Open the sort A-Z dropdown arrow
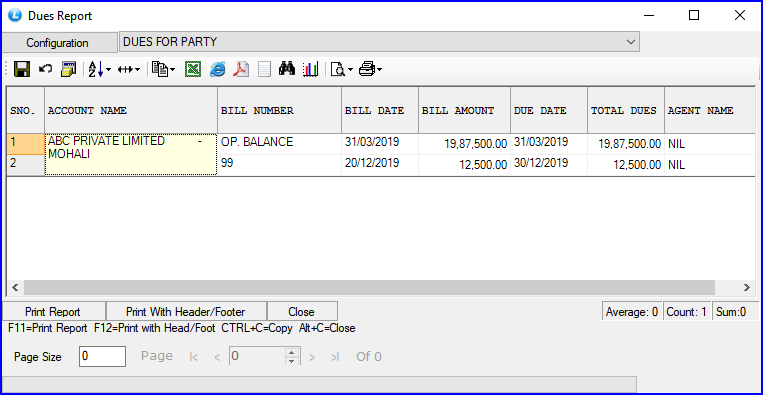This screenshot has height=395, width=763. 108,70
